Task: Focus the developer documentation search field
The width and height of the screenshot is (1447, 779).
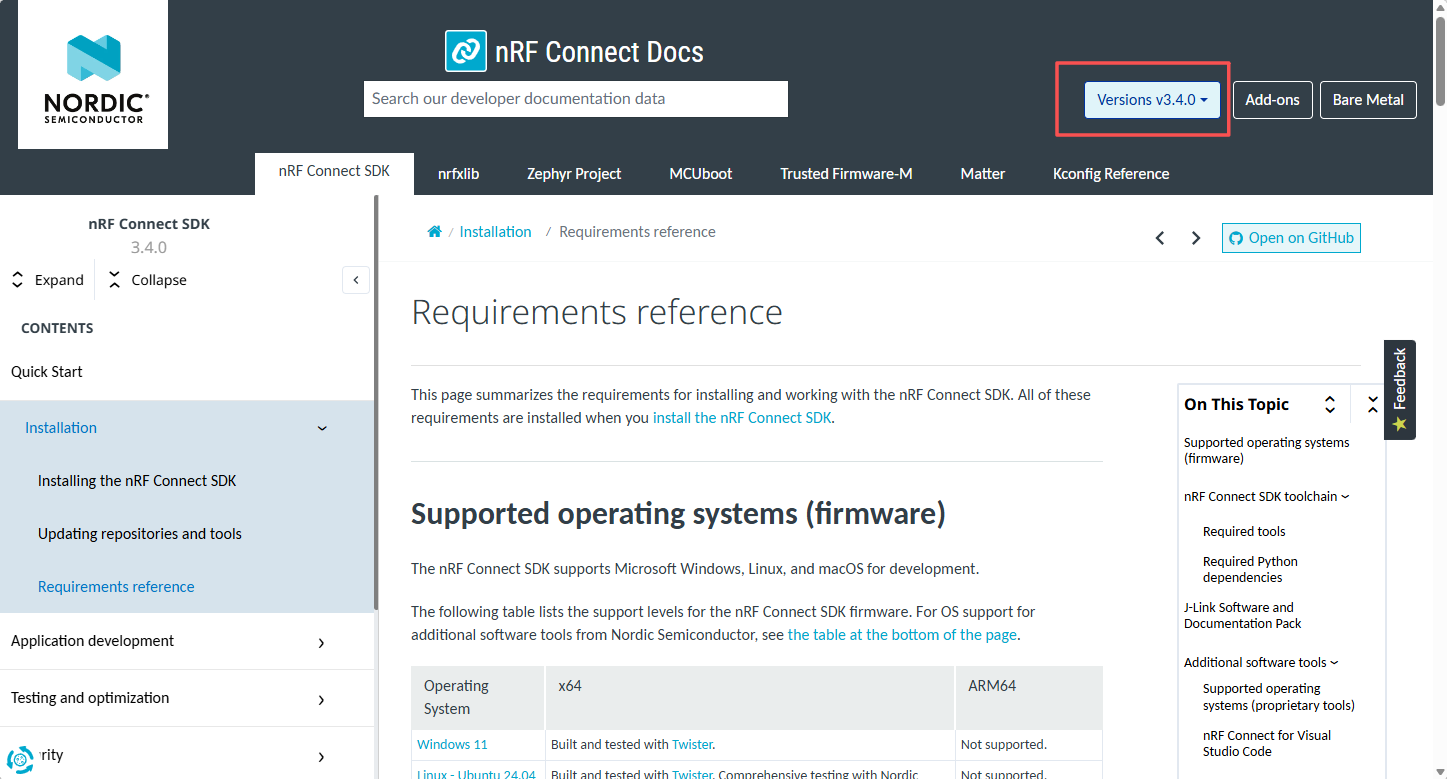Action: [576, 99]
